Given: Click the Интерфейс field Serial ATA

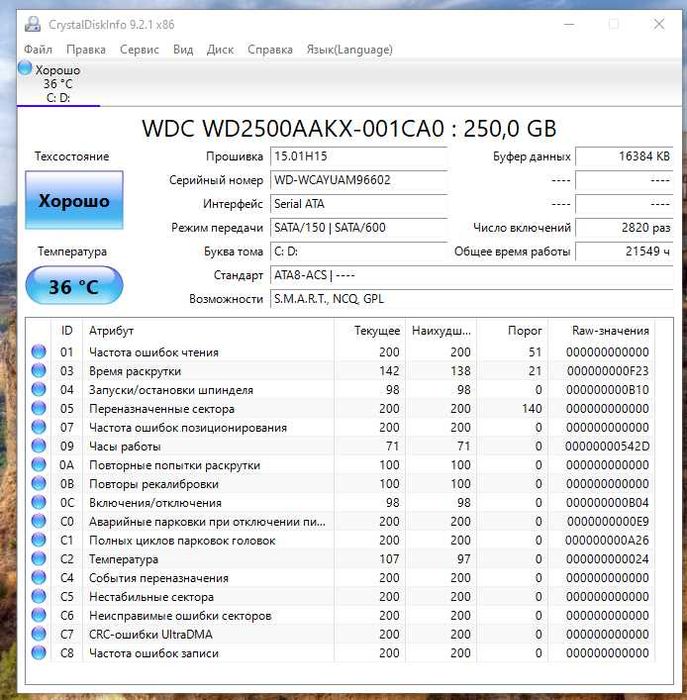Looking at the screenshot, I should (x=358, y=204).
